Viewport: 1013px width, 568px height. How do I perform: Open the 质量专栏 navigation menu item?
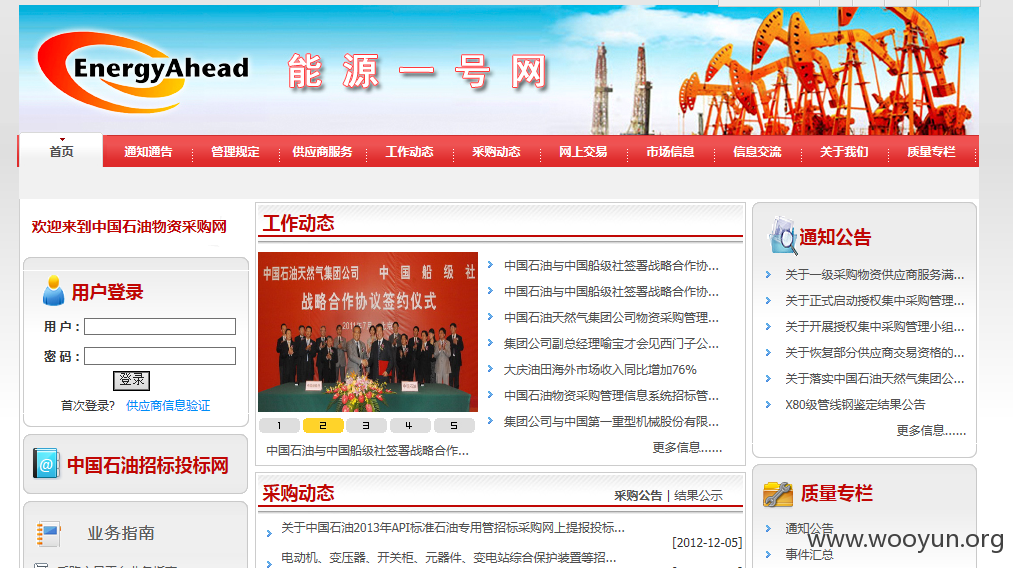pos(931,152)
